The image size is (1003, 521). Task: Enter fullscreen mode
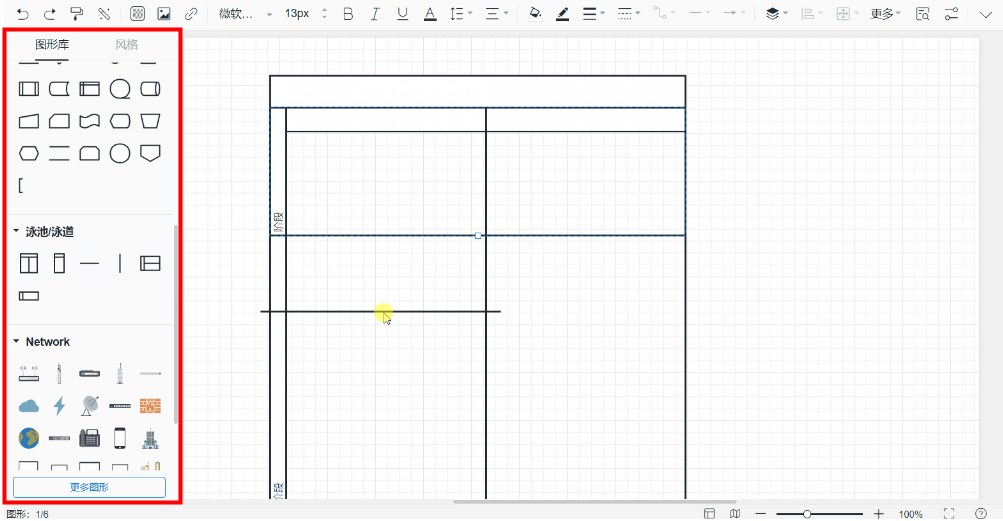pyautogui.click(x=949, y=513)
